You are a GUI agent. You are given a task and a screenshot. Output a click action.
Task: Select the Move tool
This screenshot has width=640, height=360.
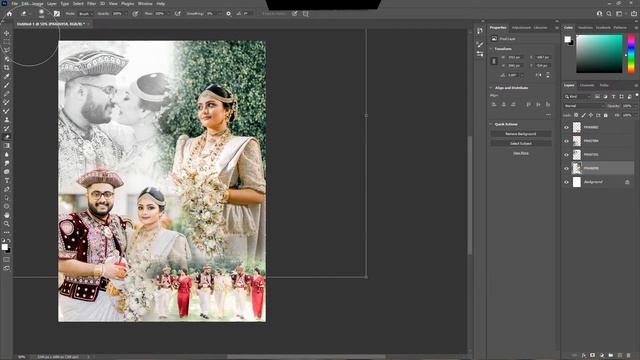tap(7, 33)
